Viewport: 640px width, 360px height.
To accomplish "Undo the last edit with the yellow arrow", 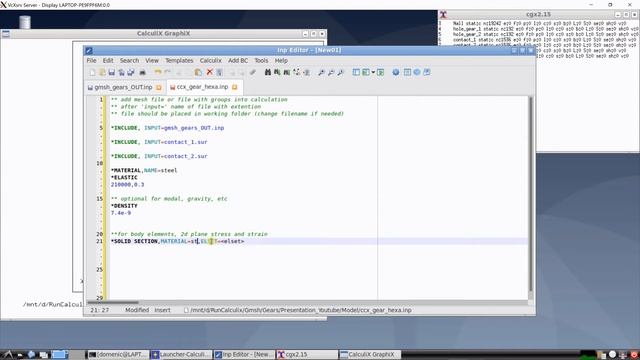I will [158, 72].
